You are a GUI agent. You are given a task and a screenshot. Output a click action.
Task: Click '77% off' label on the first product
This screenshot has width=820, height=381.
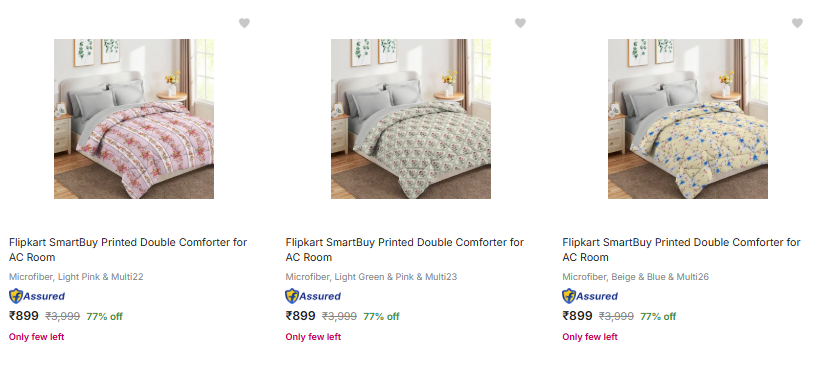point(105,316)
